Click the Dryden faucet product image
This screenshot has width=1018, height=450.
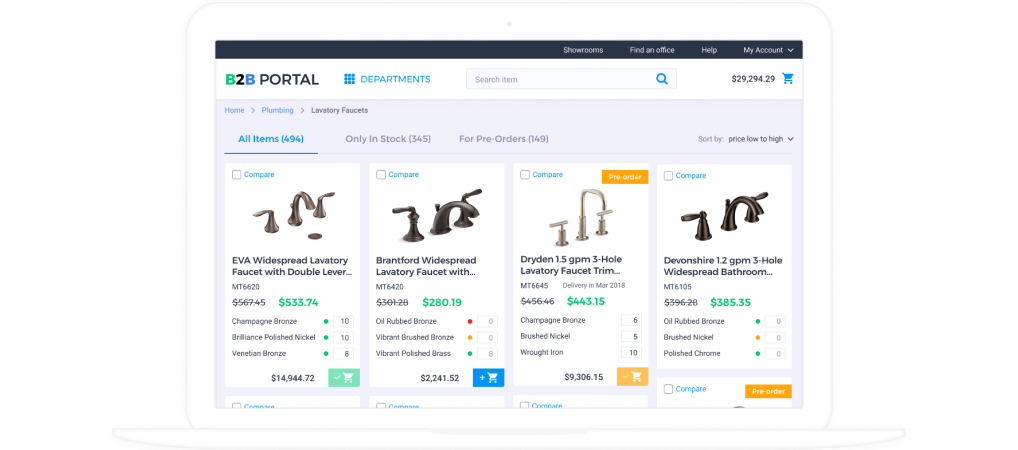(x=581, y=217)
